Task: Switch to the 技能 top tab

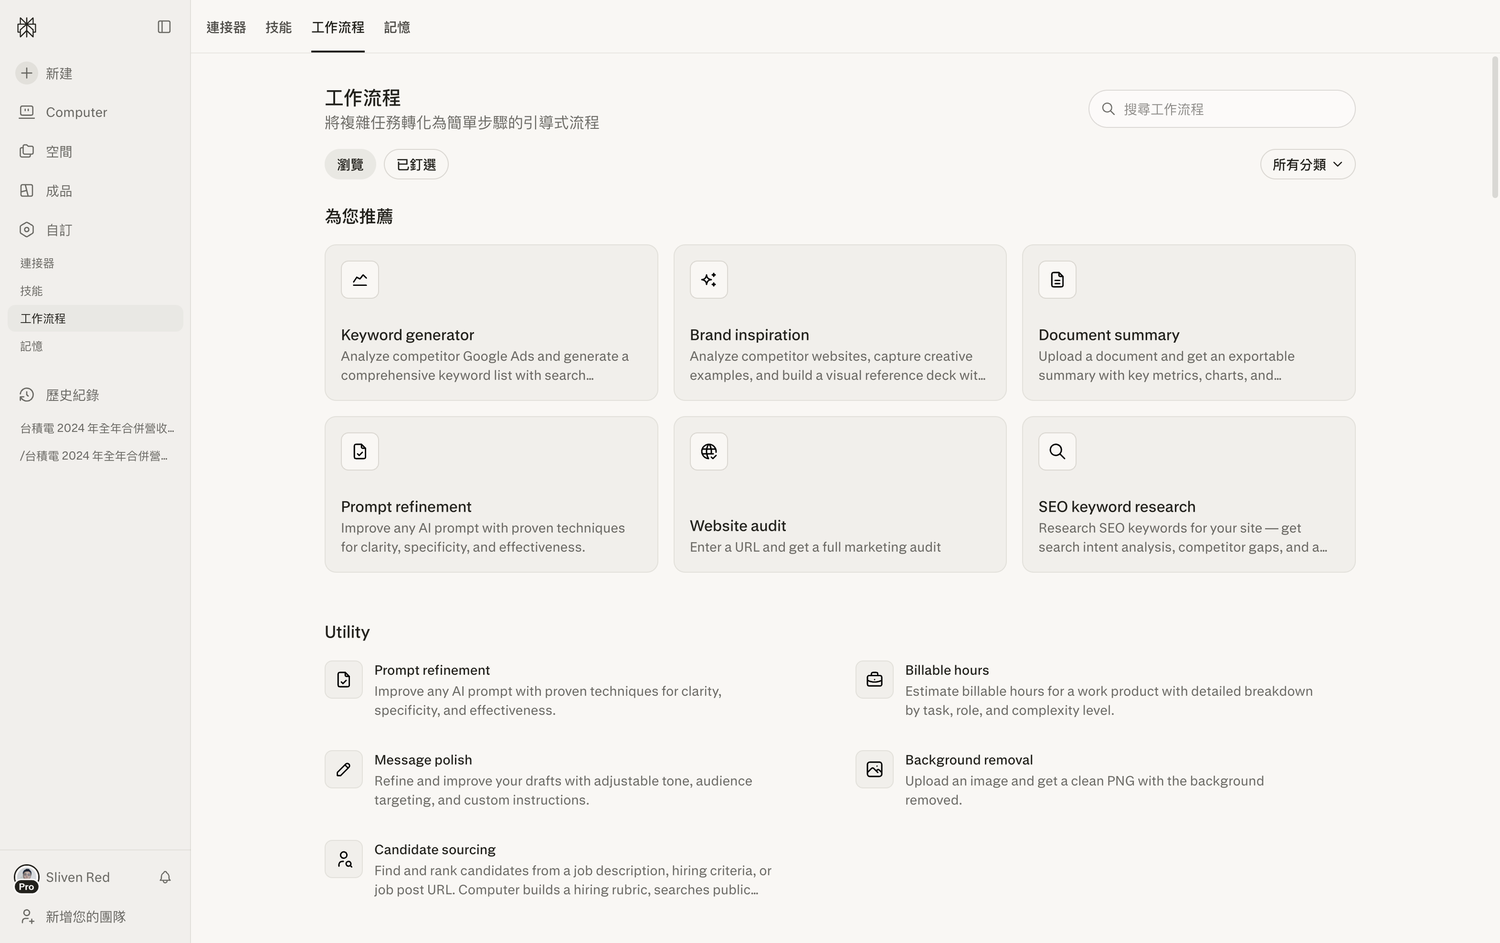Action: [x=279, y=27]
